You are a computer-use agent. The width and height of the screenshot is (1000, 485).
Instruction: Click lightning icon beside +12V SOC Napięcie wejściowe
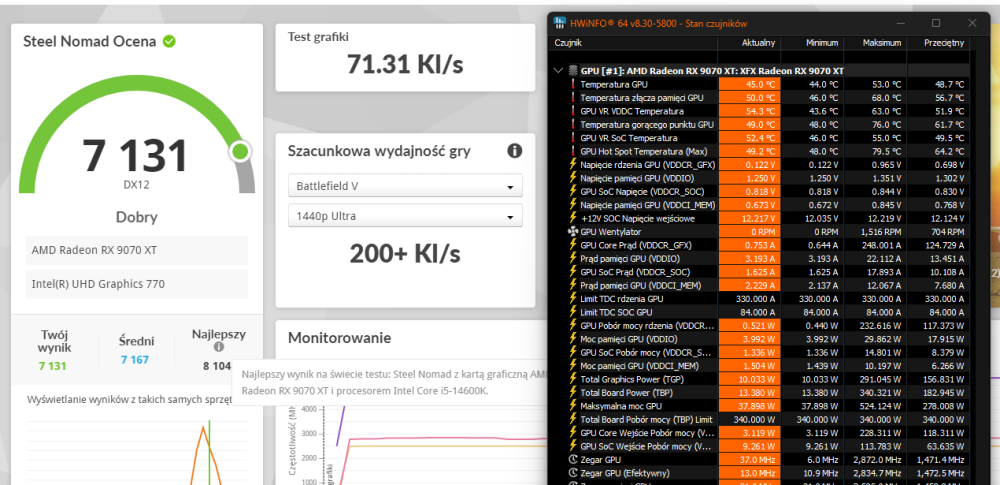[x=573, y=218]
